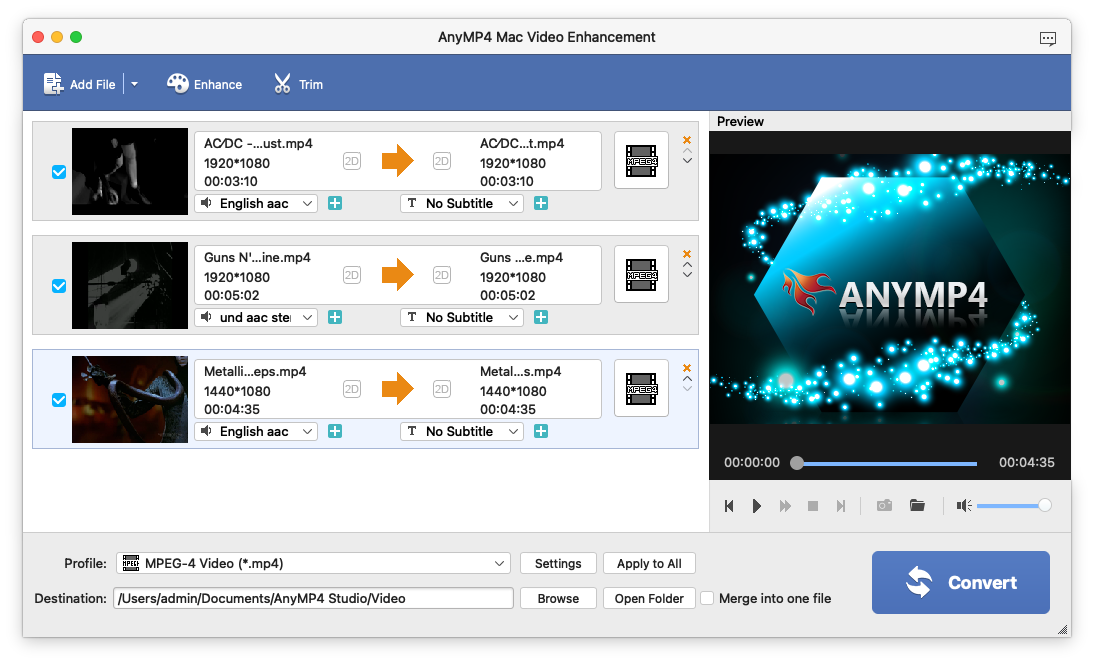The height and width of the screenshot is (664, 1094).
Task: Toggle output 2D mode for AC/DC video
Action: 442,161
